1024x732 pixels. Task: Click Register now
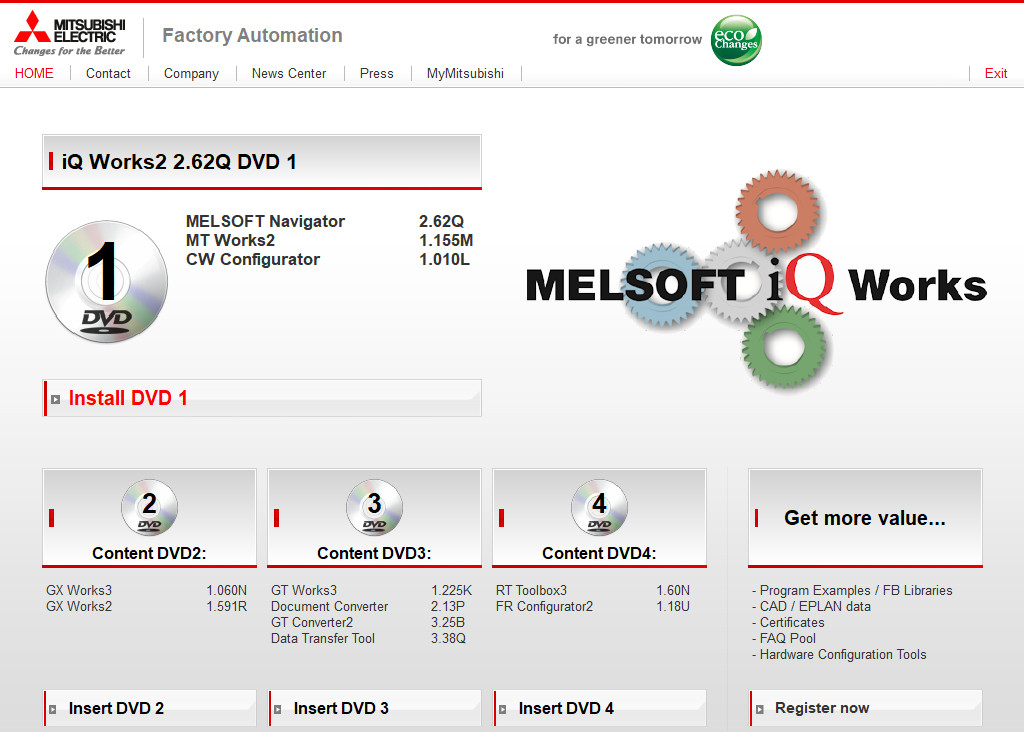(x=866, y=708)
